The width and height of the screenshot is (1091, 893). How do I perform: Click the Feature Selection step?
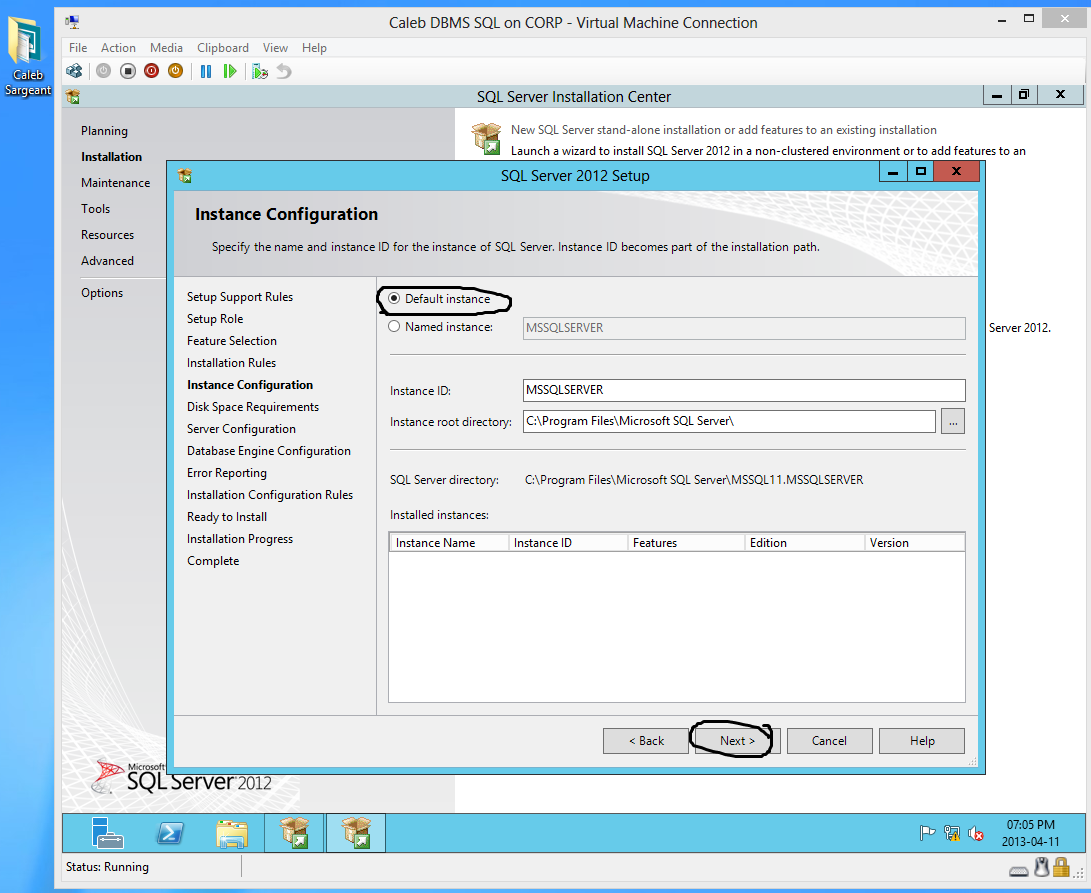[x=232, y=340]
